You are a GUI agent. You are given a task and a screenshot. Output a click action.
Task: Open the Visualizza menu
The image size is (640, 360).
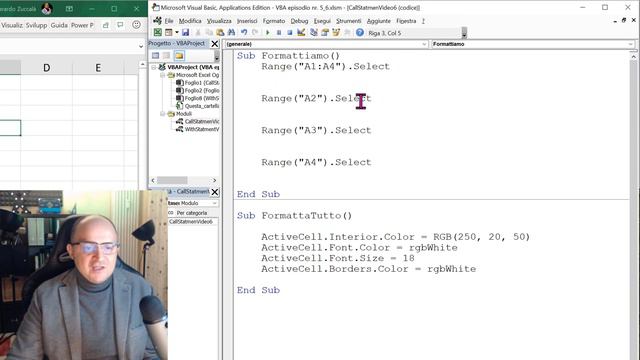(219, 21)
